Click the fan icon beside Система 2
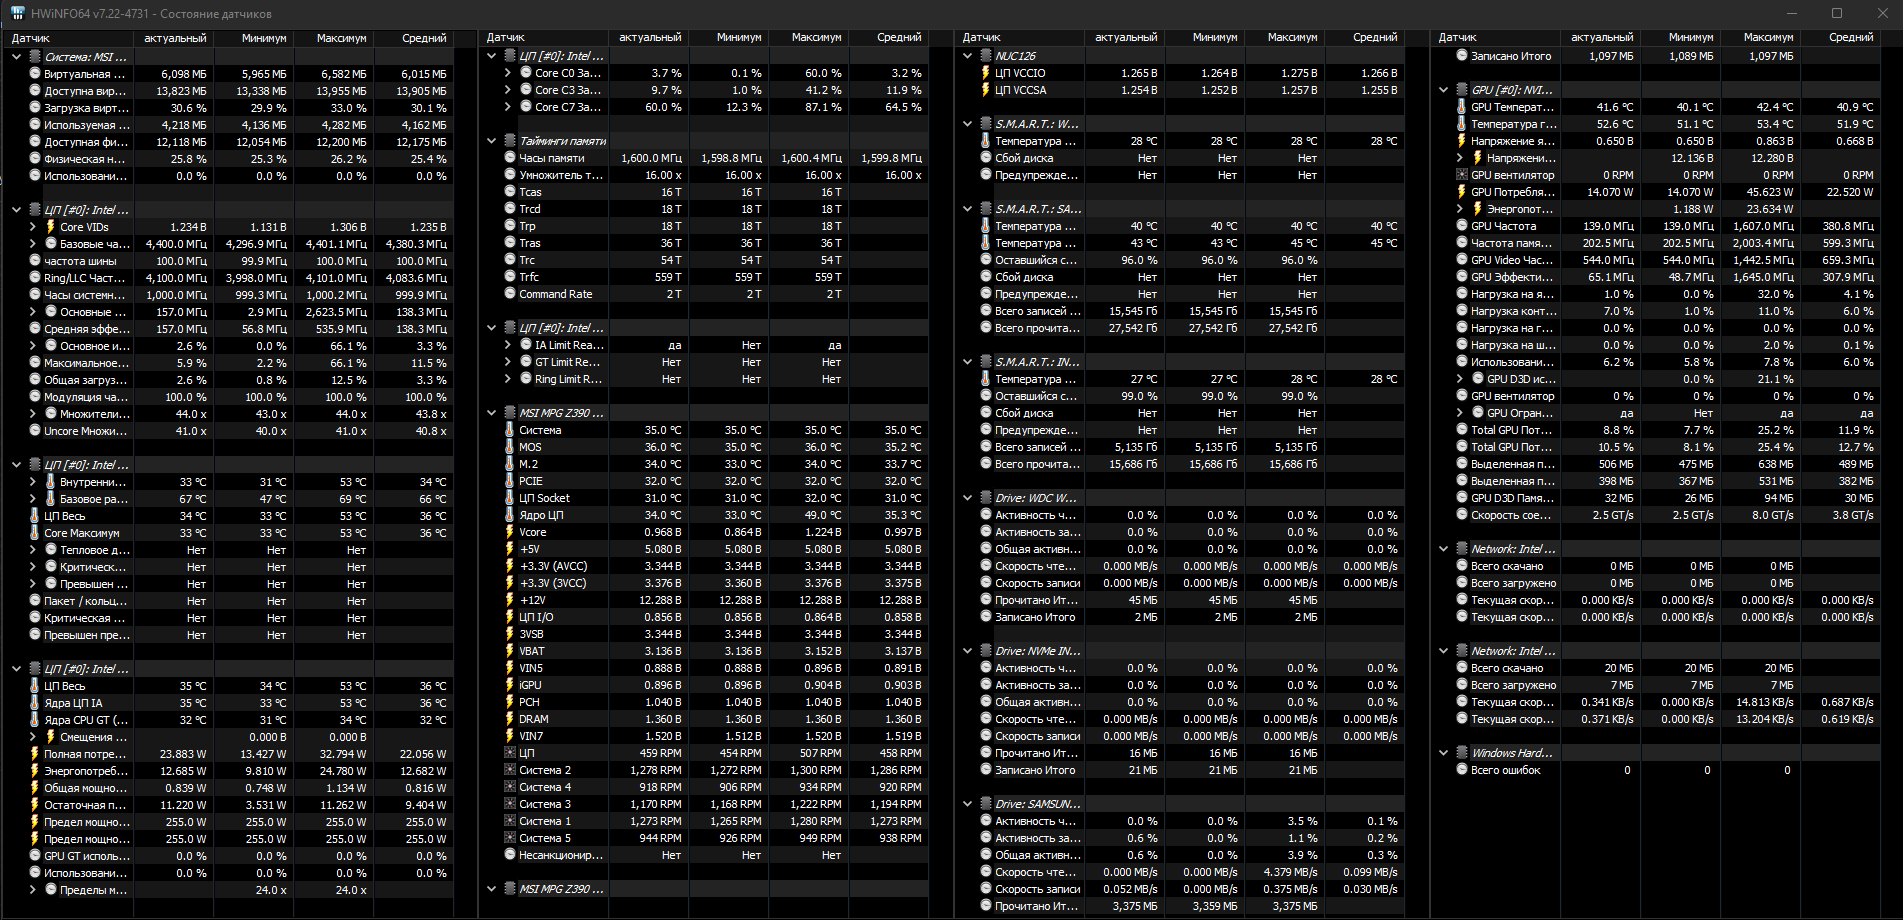This screenshot has height=920, width=1903. tap(510, 770)
